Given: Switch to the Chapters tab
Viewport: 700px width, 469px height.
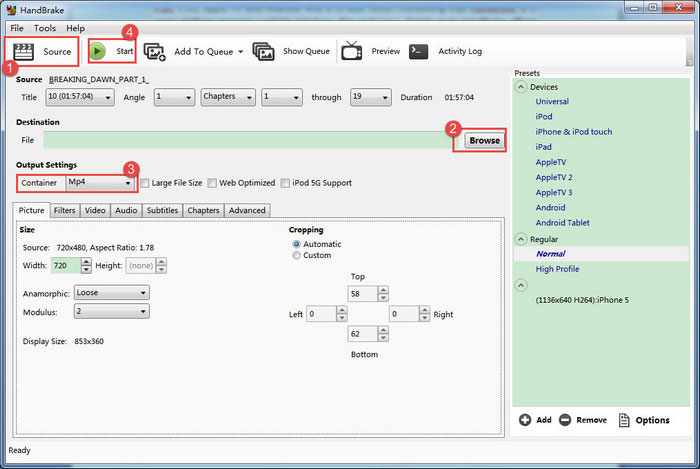Looking at the screenshot, I should [203, 210].
